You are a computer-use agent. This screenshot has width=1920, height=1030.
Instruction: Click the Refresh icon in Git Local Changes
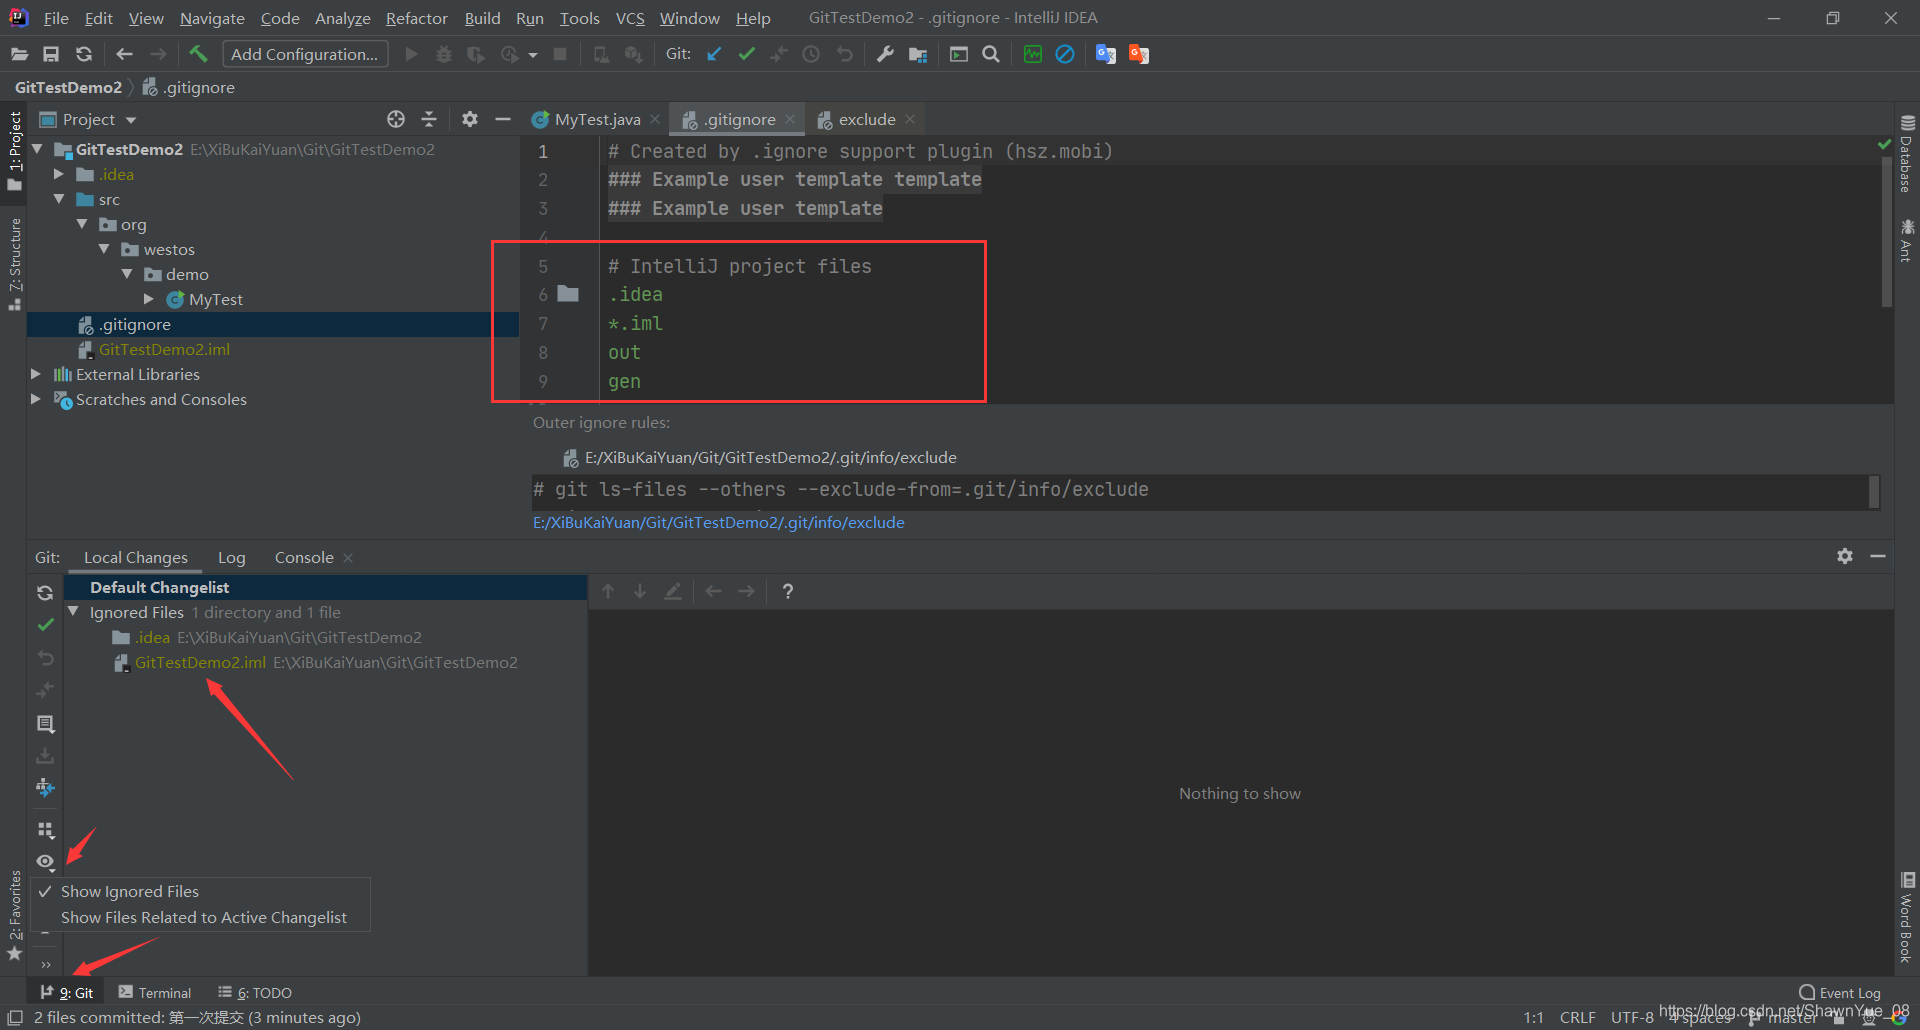point(45,592)
